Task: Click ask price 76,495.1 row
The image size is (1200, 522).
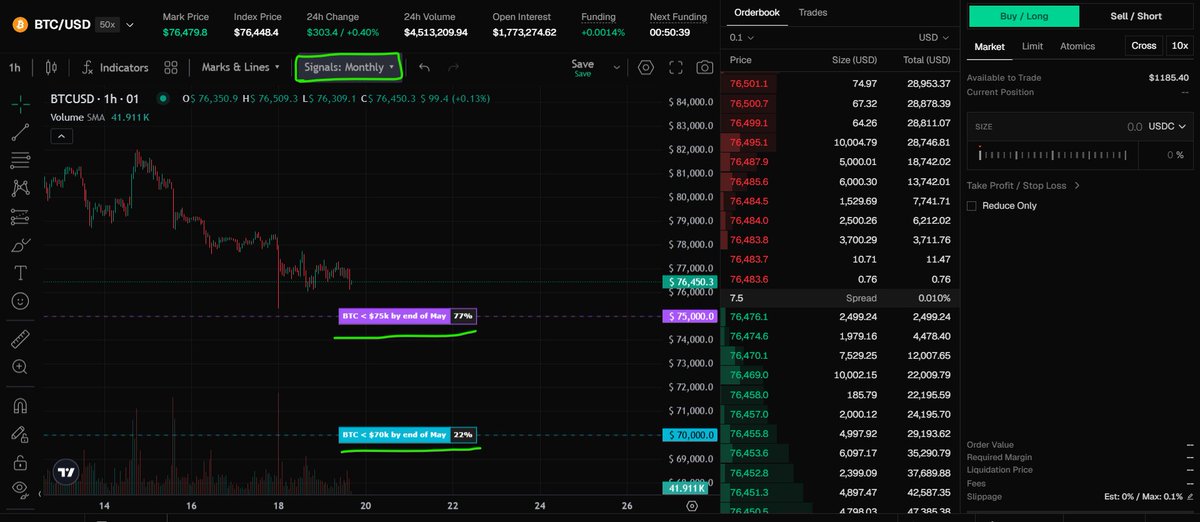Action: click(x=838, y=143)
